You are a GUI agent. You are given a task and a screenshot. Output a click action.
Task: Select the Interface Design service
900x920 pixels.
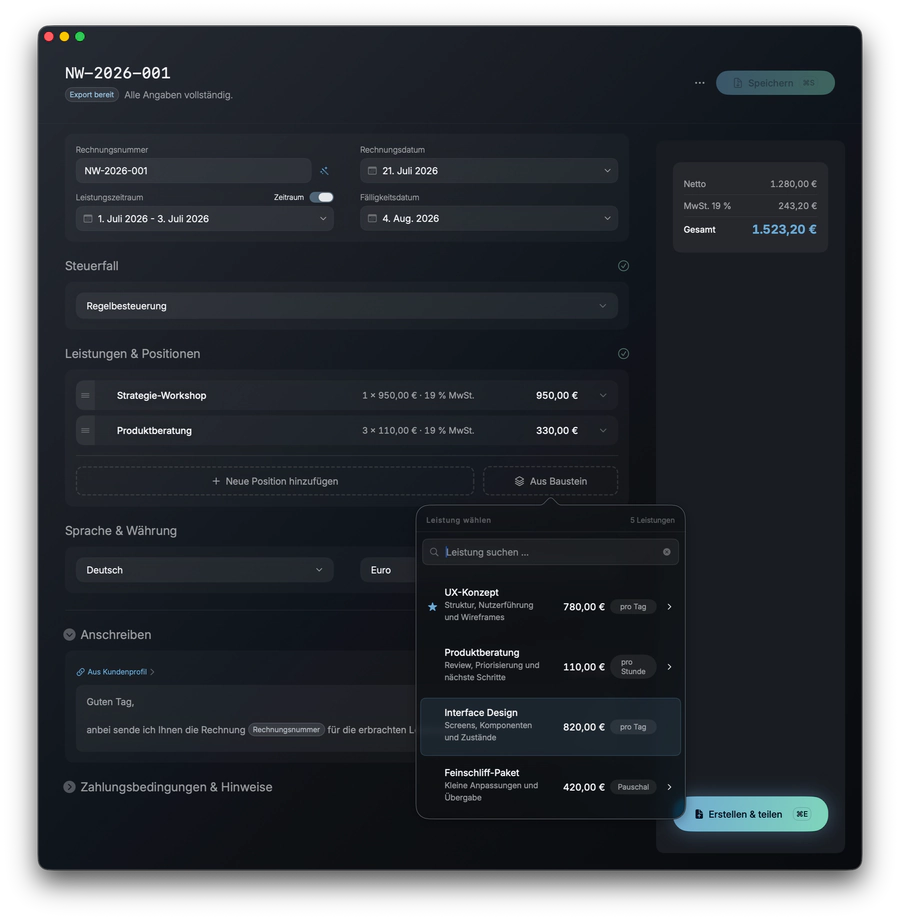click(x=550, y=726)
